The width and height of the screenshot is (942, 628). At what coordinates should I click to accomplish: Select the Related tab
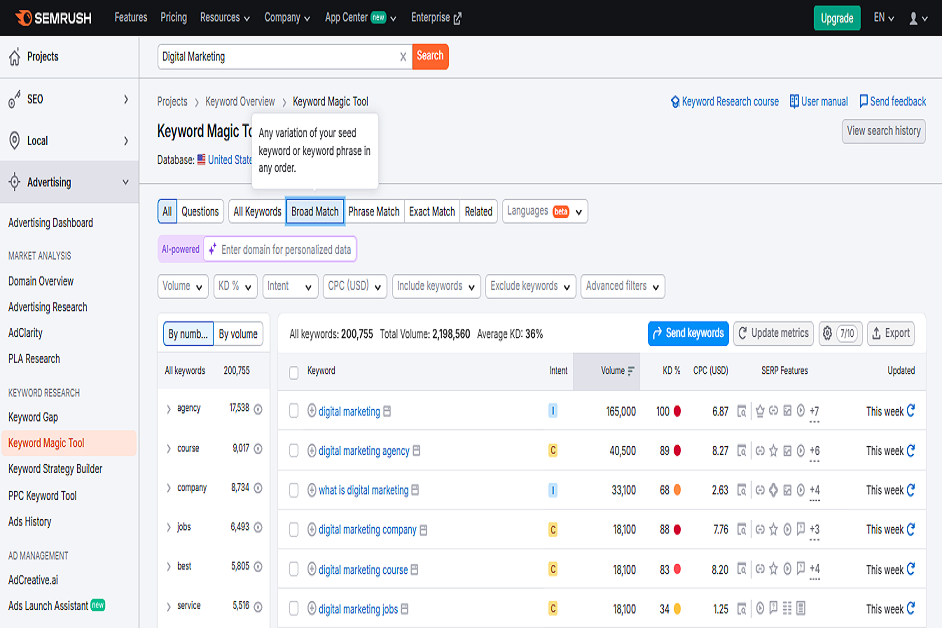[478, 212]
